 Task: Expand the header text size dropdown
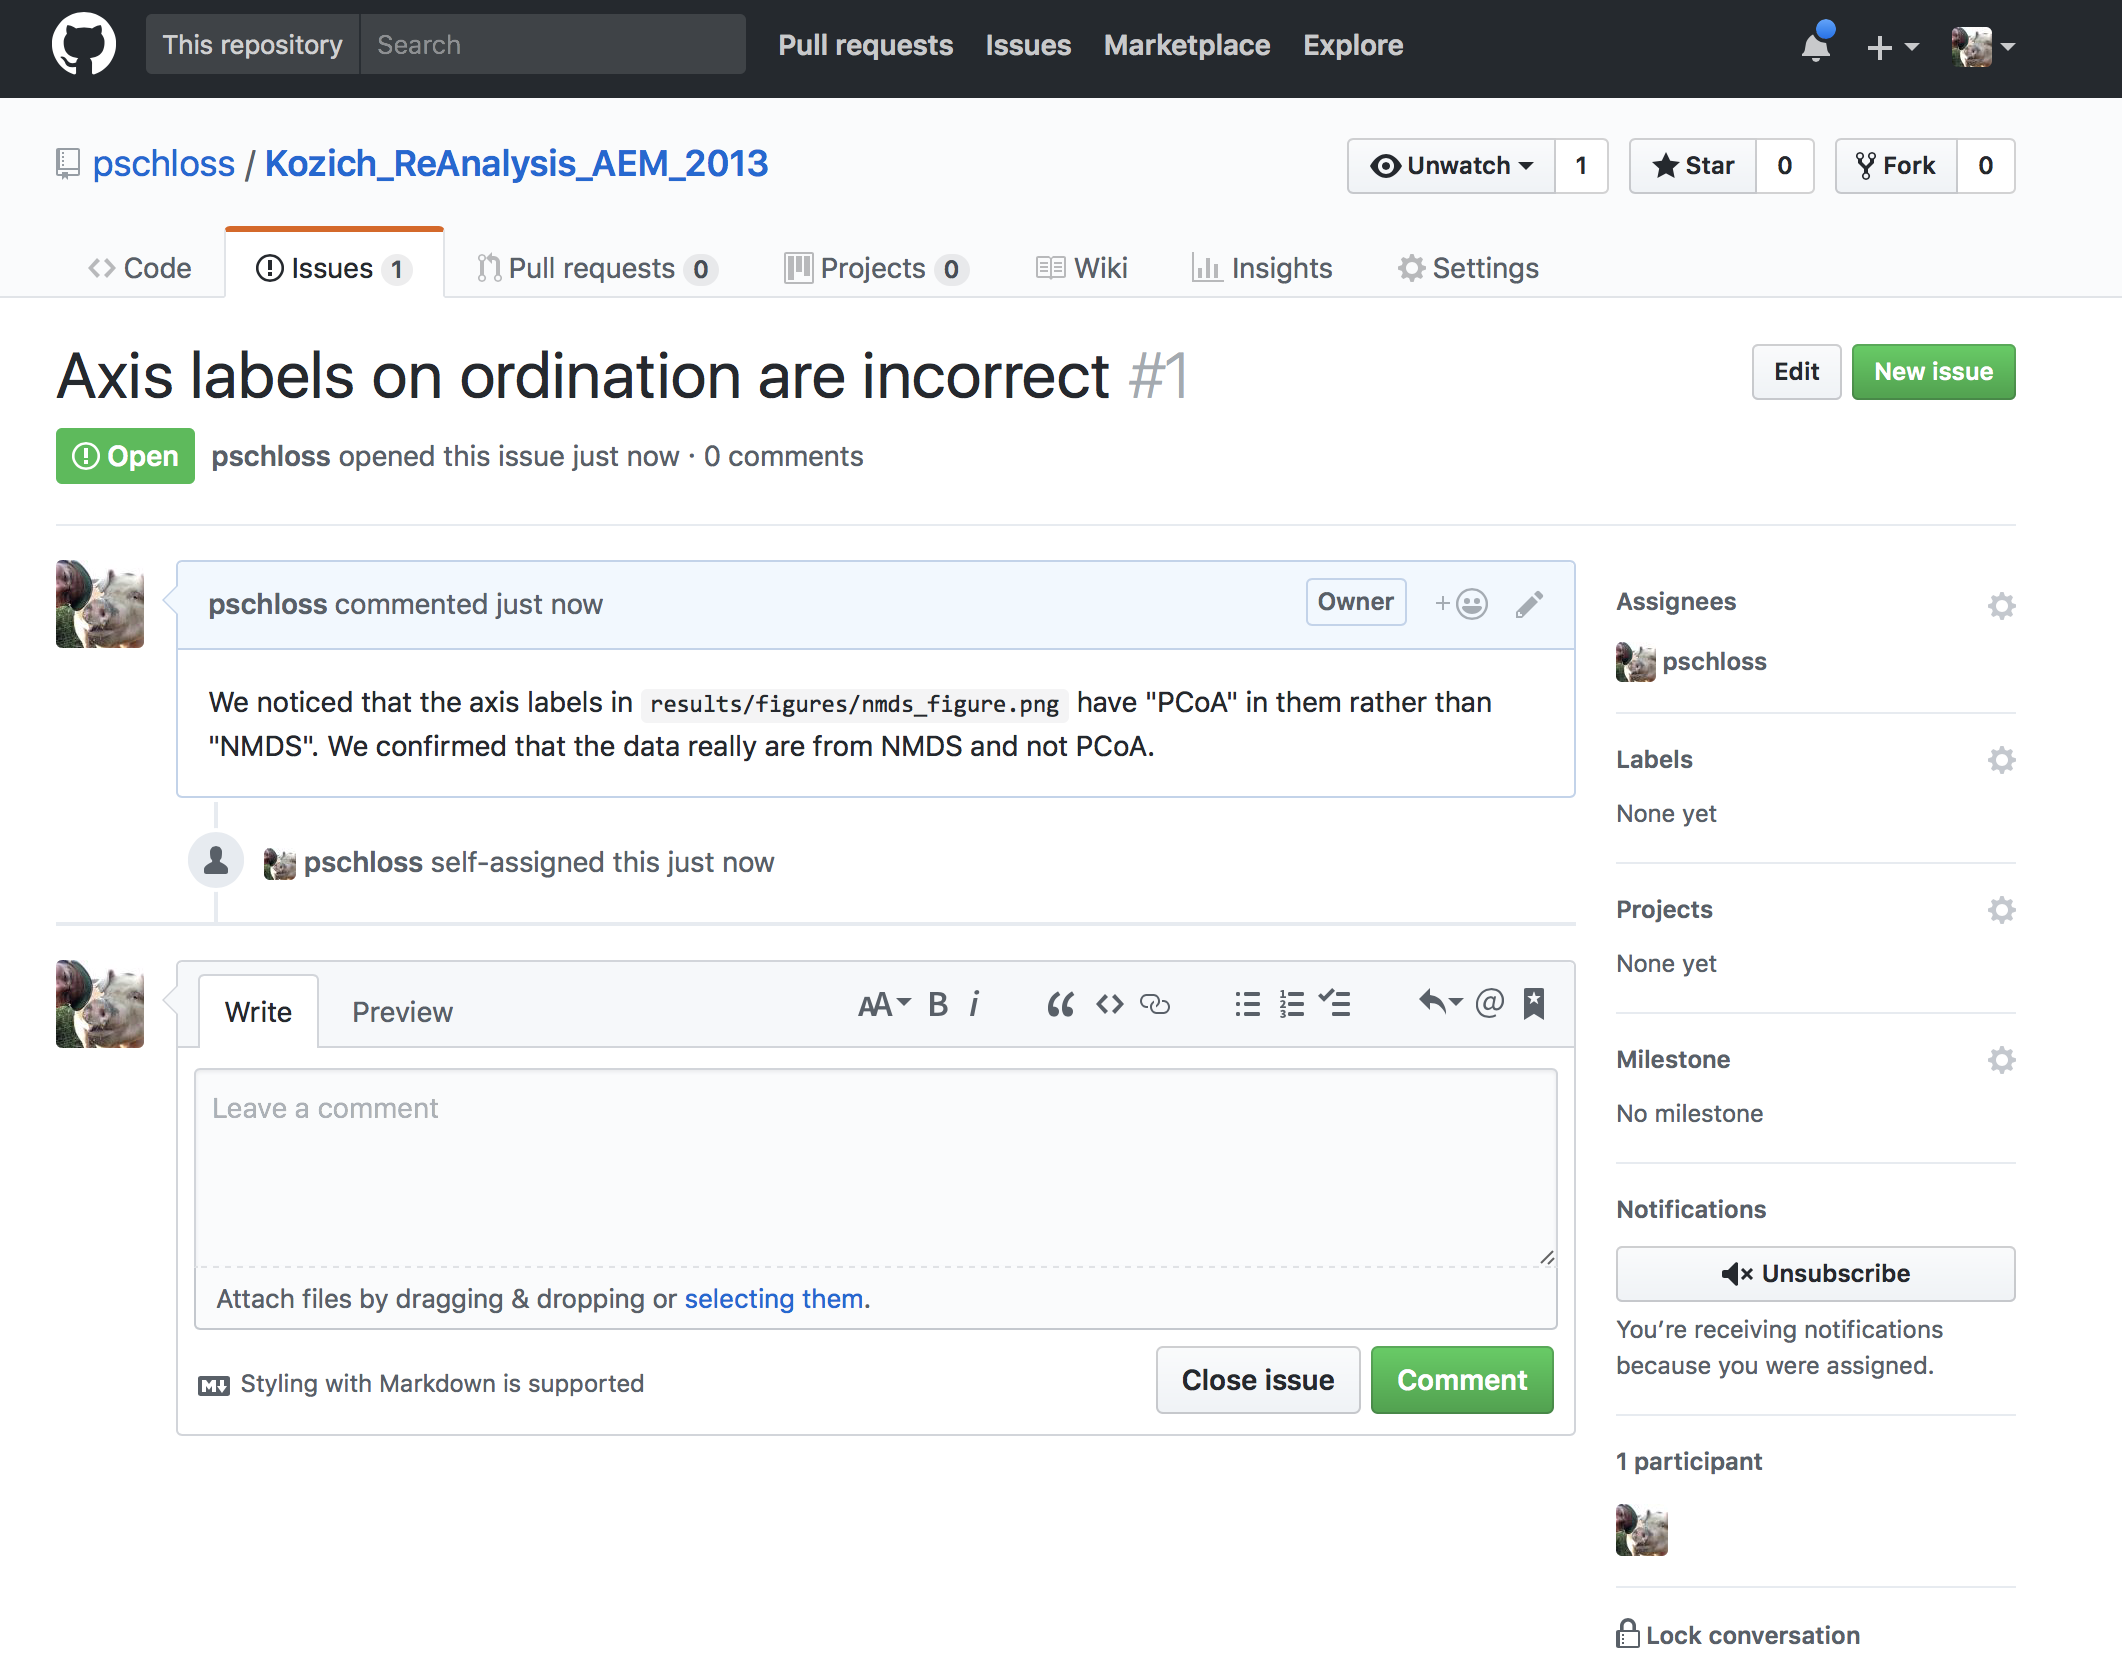click(x=884, y=1004)
